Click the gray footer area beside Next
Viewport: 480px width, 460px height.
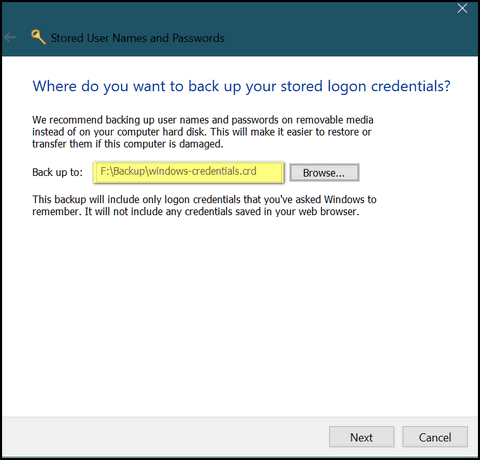pos(167,437)
